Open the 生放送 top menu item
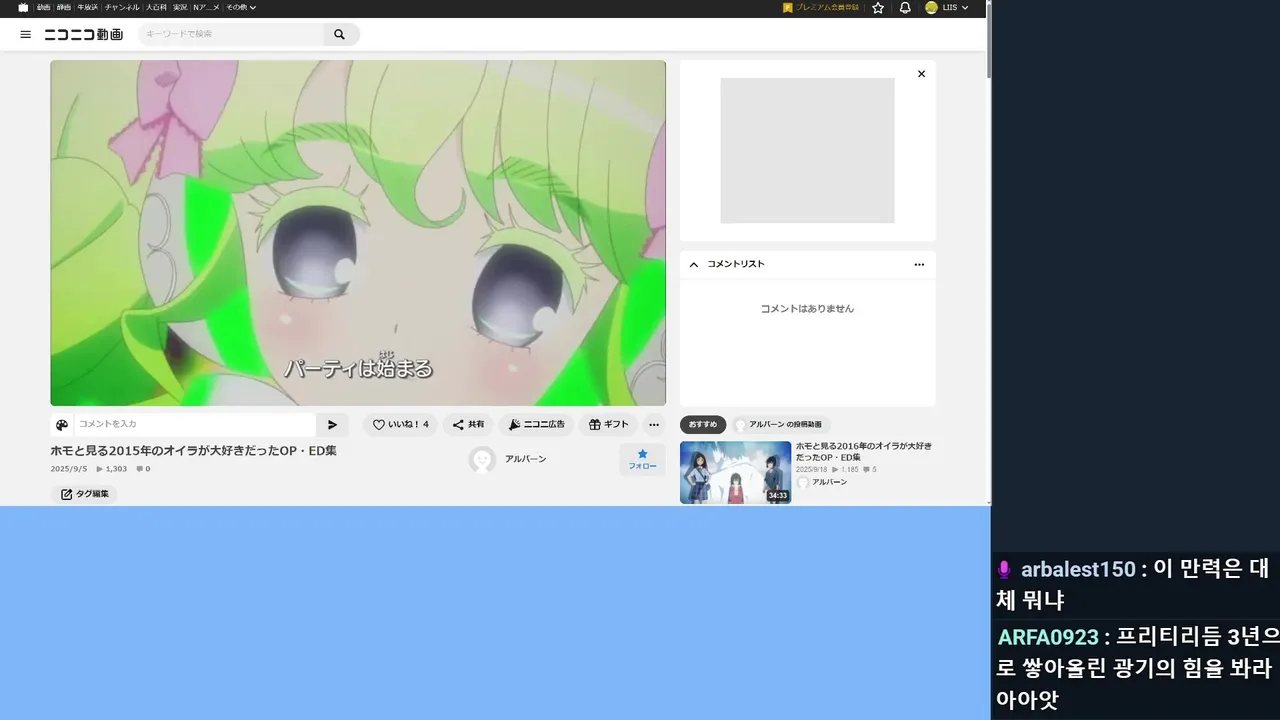The width and height of the screenshot is (1280, 720). 87,7
